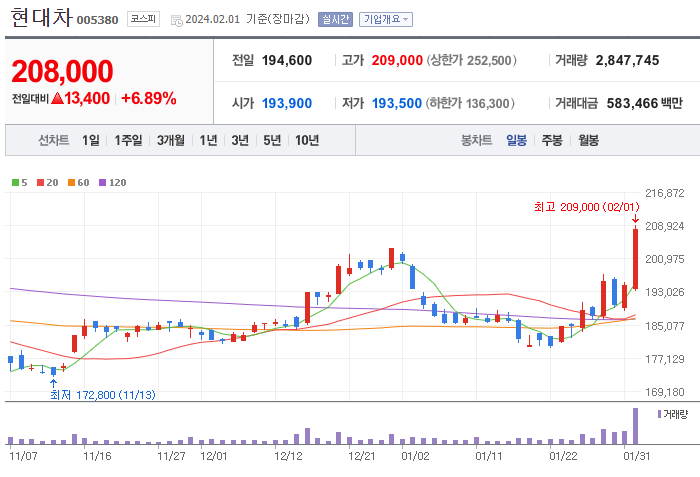
Task: Click the 거래량 value 2,847,745
Action: [x=627, y=60]
